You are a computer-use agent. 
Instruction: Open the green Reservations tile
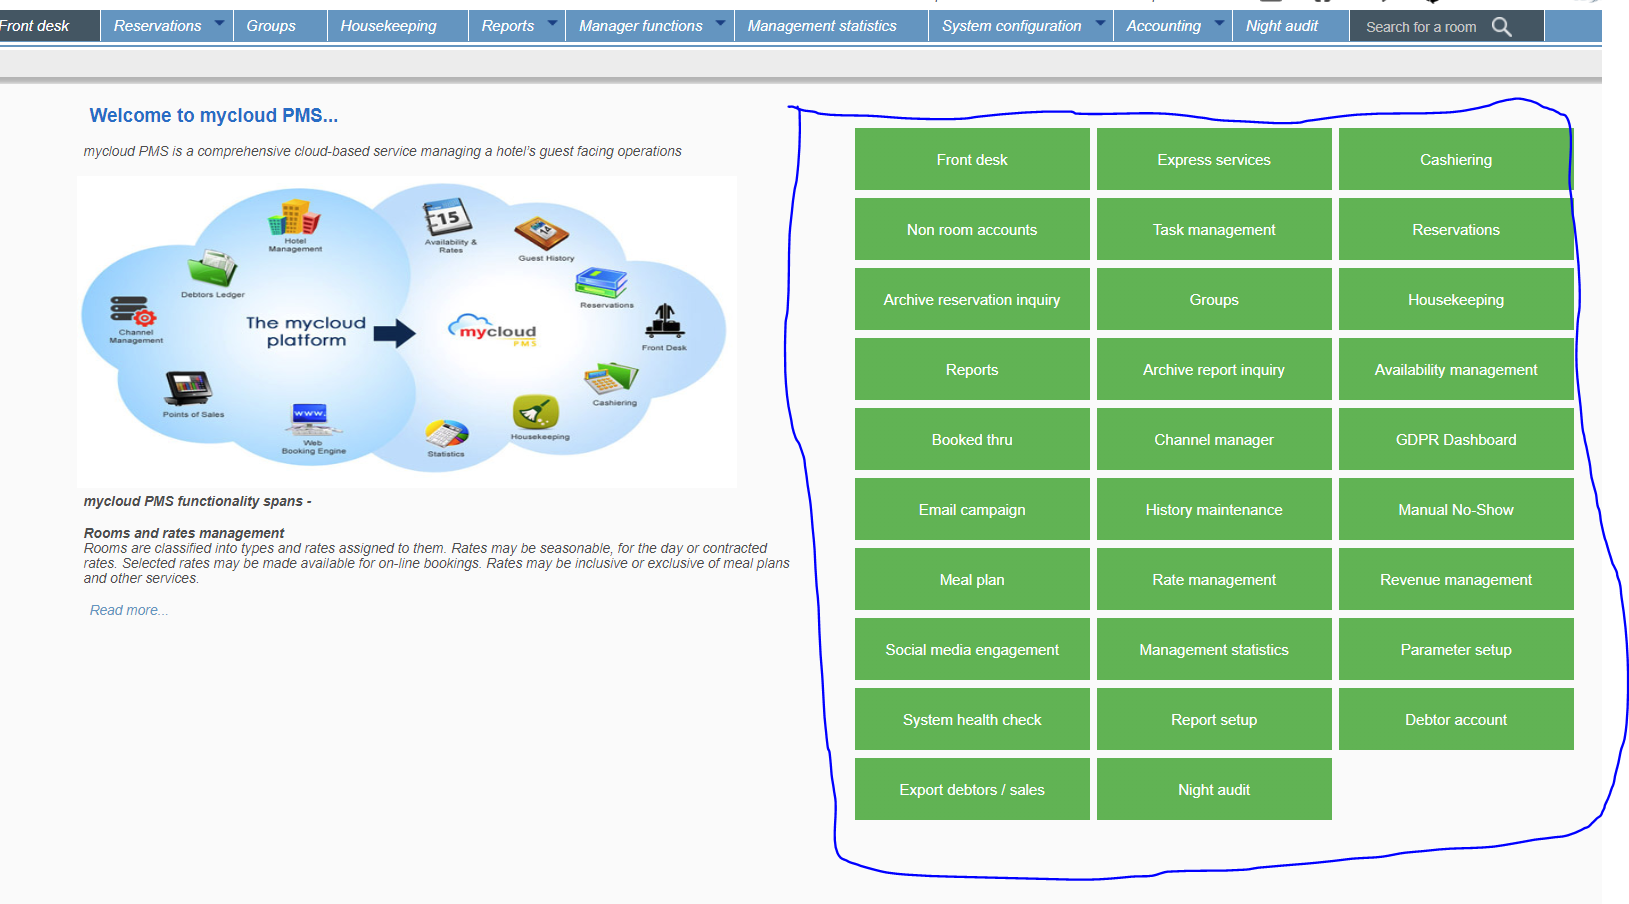pyautogui.click(x=1456, y=229)
